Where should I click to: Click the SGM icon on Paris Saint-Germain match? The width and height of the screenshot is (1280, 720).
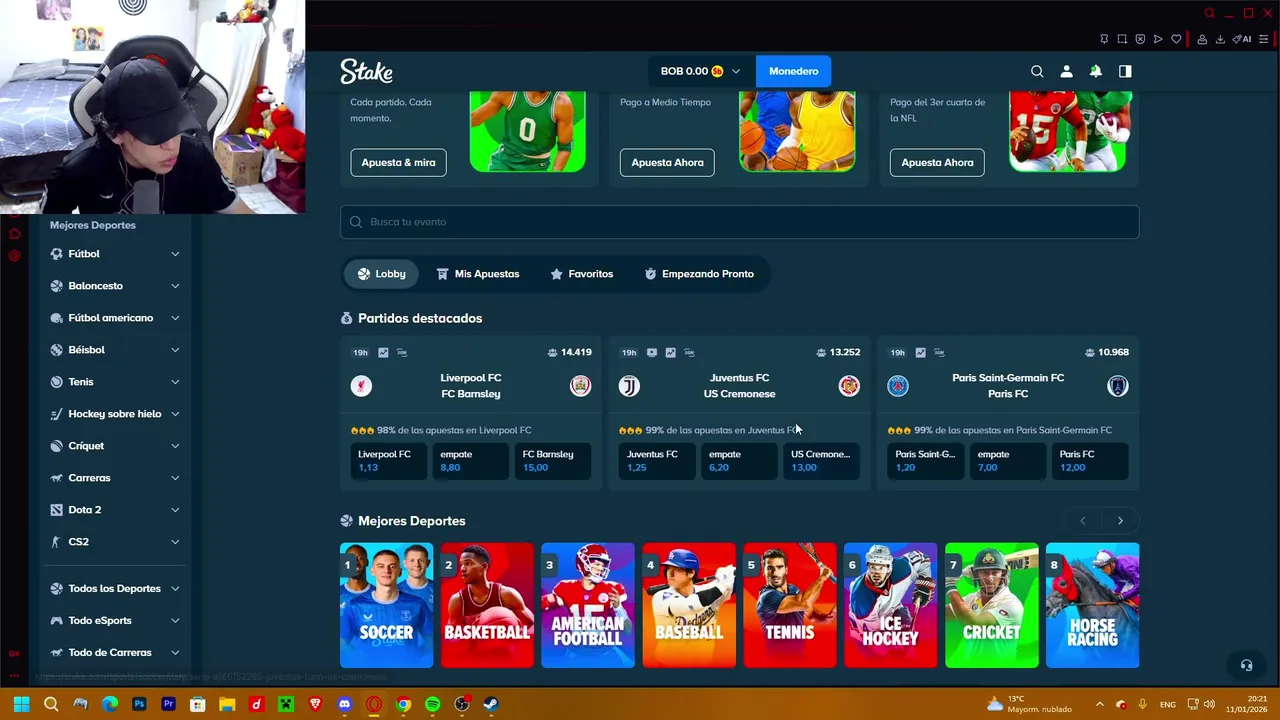tap(939, 352)
